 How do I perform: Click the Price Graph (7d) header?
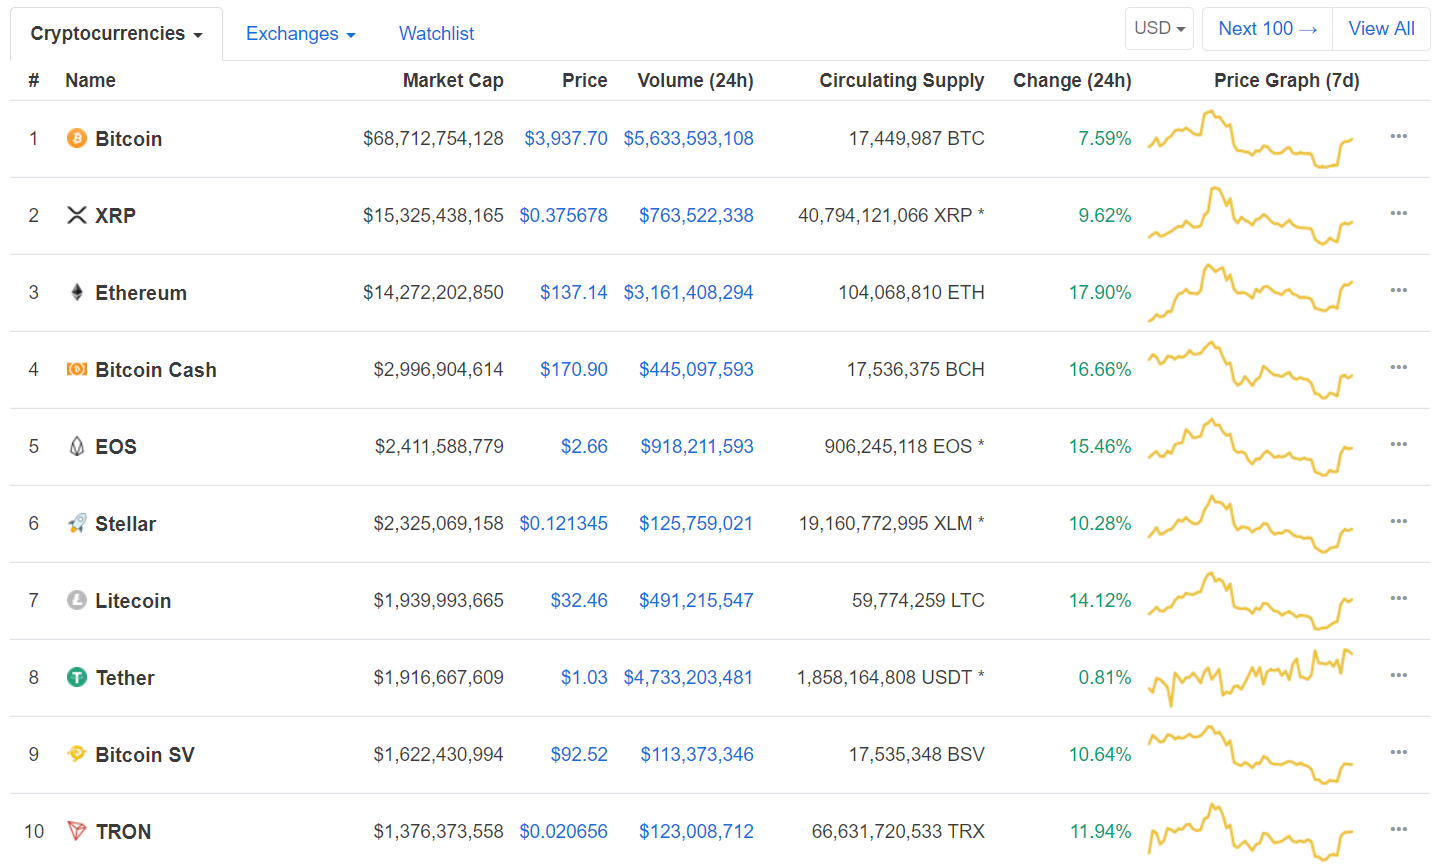coord(1287,81)
